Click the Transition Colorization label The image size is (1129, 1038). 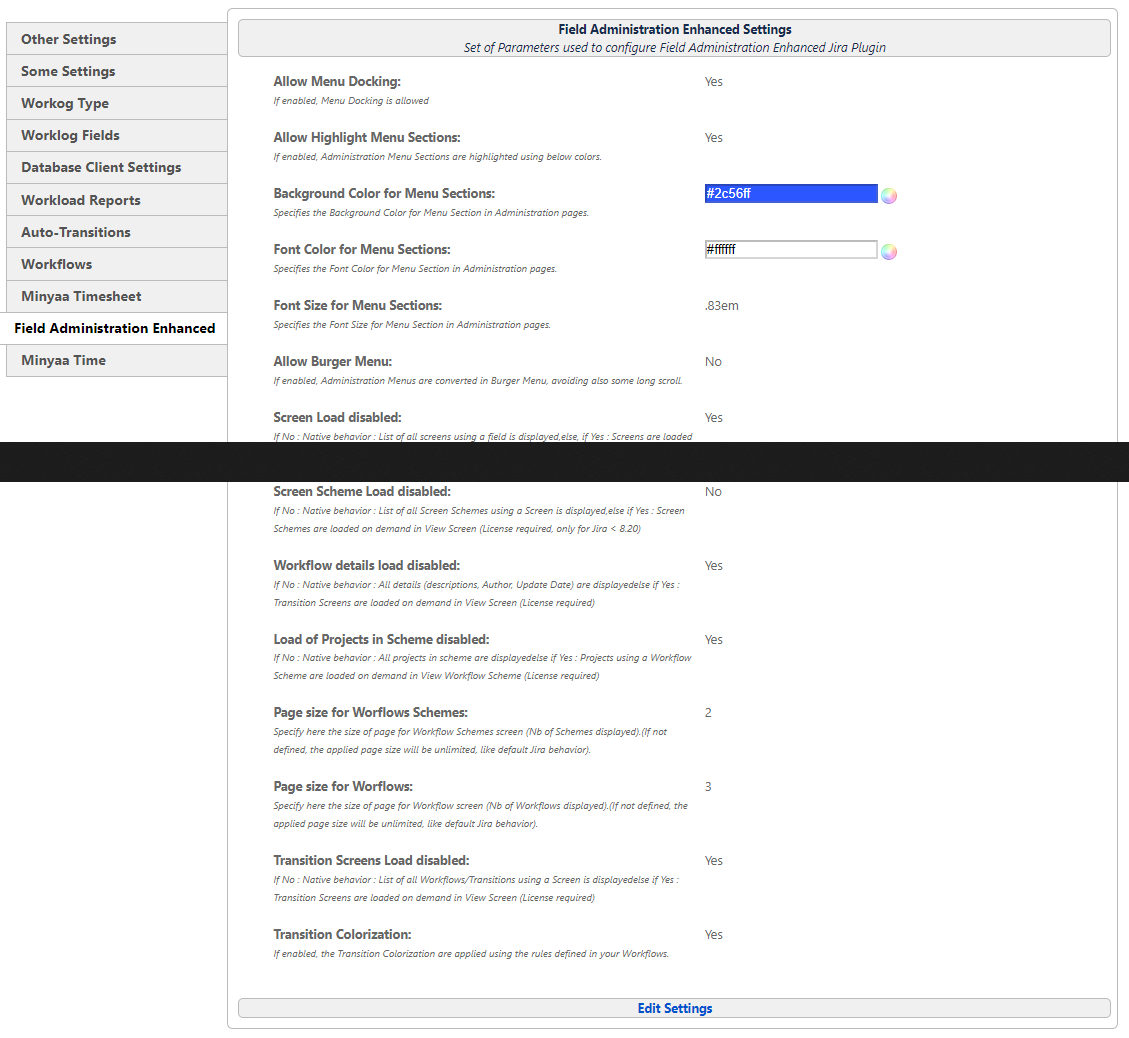pyautogui.click(x=342, y=934)
